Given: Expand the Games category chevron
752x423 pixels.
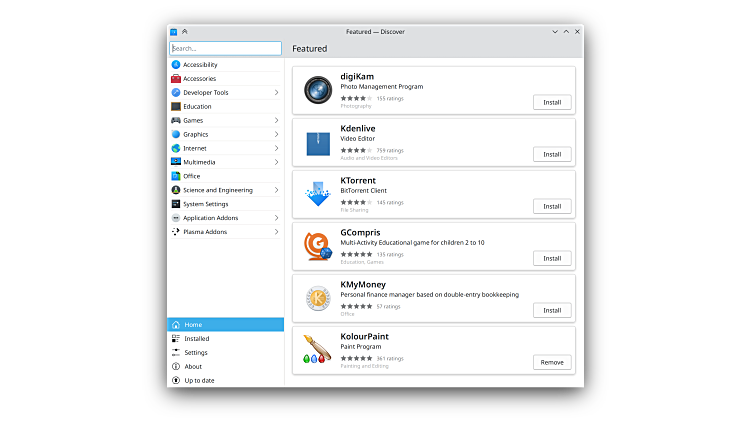Looking at the screenshot, I should point(276,120).
